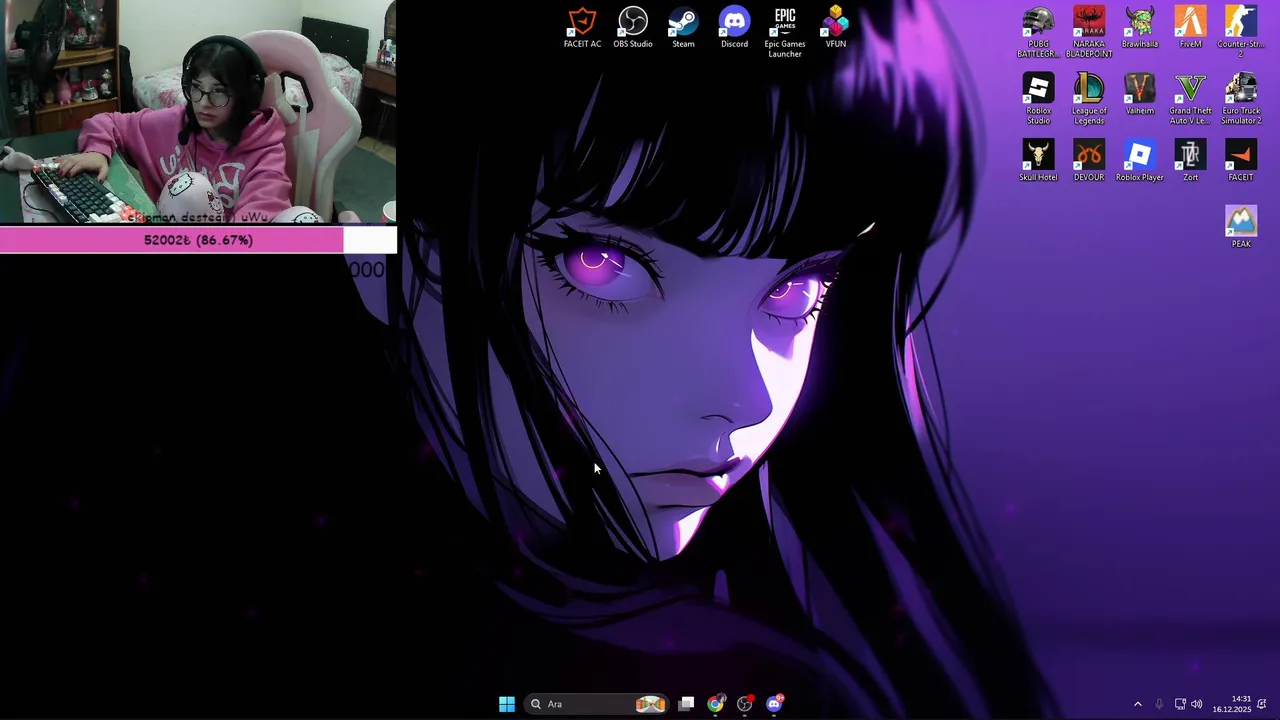Open network settings from the tray
The image size is (1280, 720).
click(x=1180, y=704)
